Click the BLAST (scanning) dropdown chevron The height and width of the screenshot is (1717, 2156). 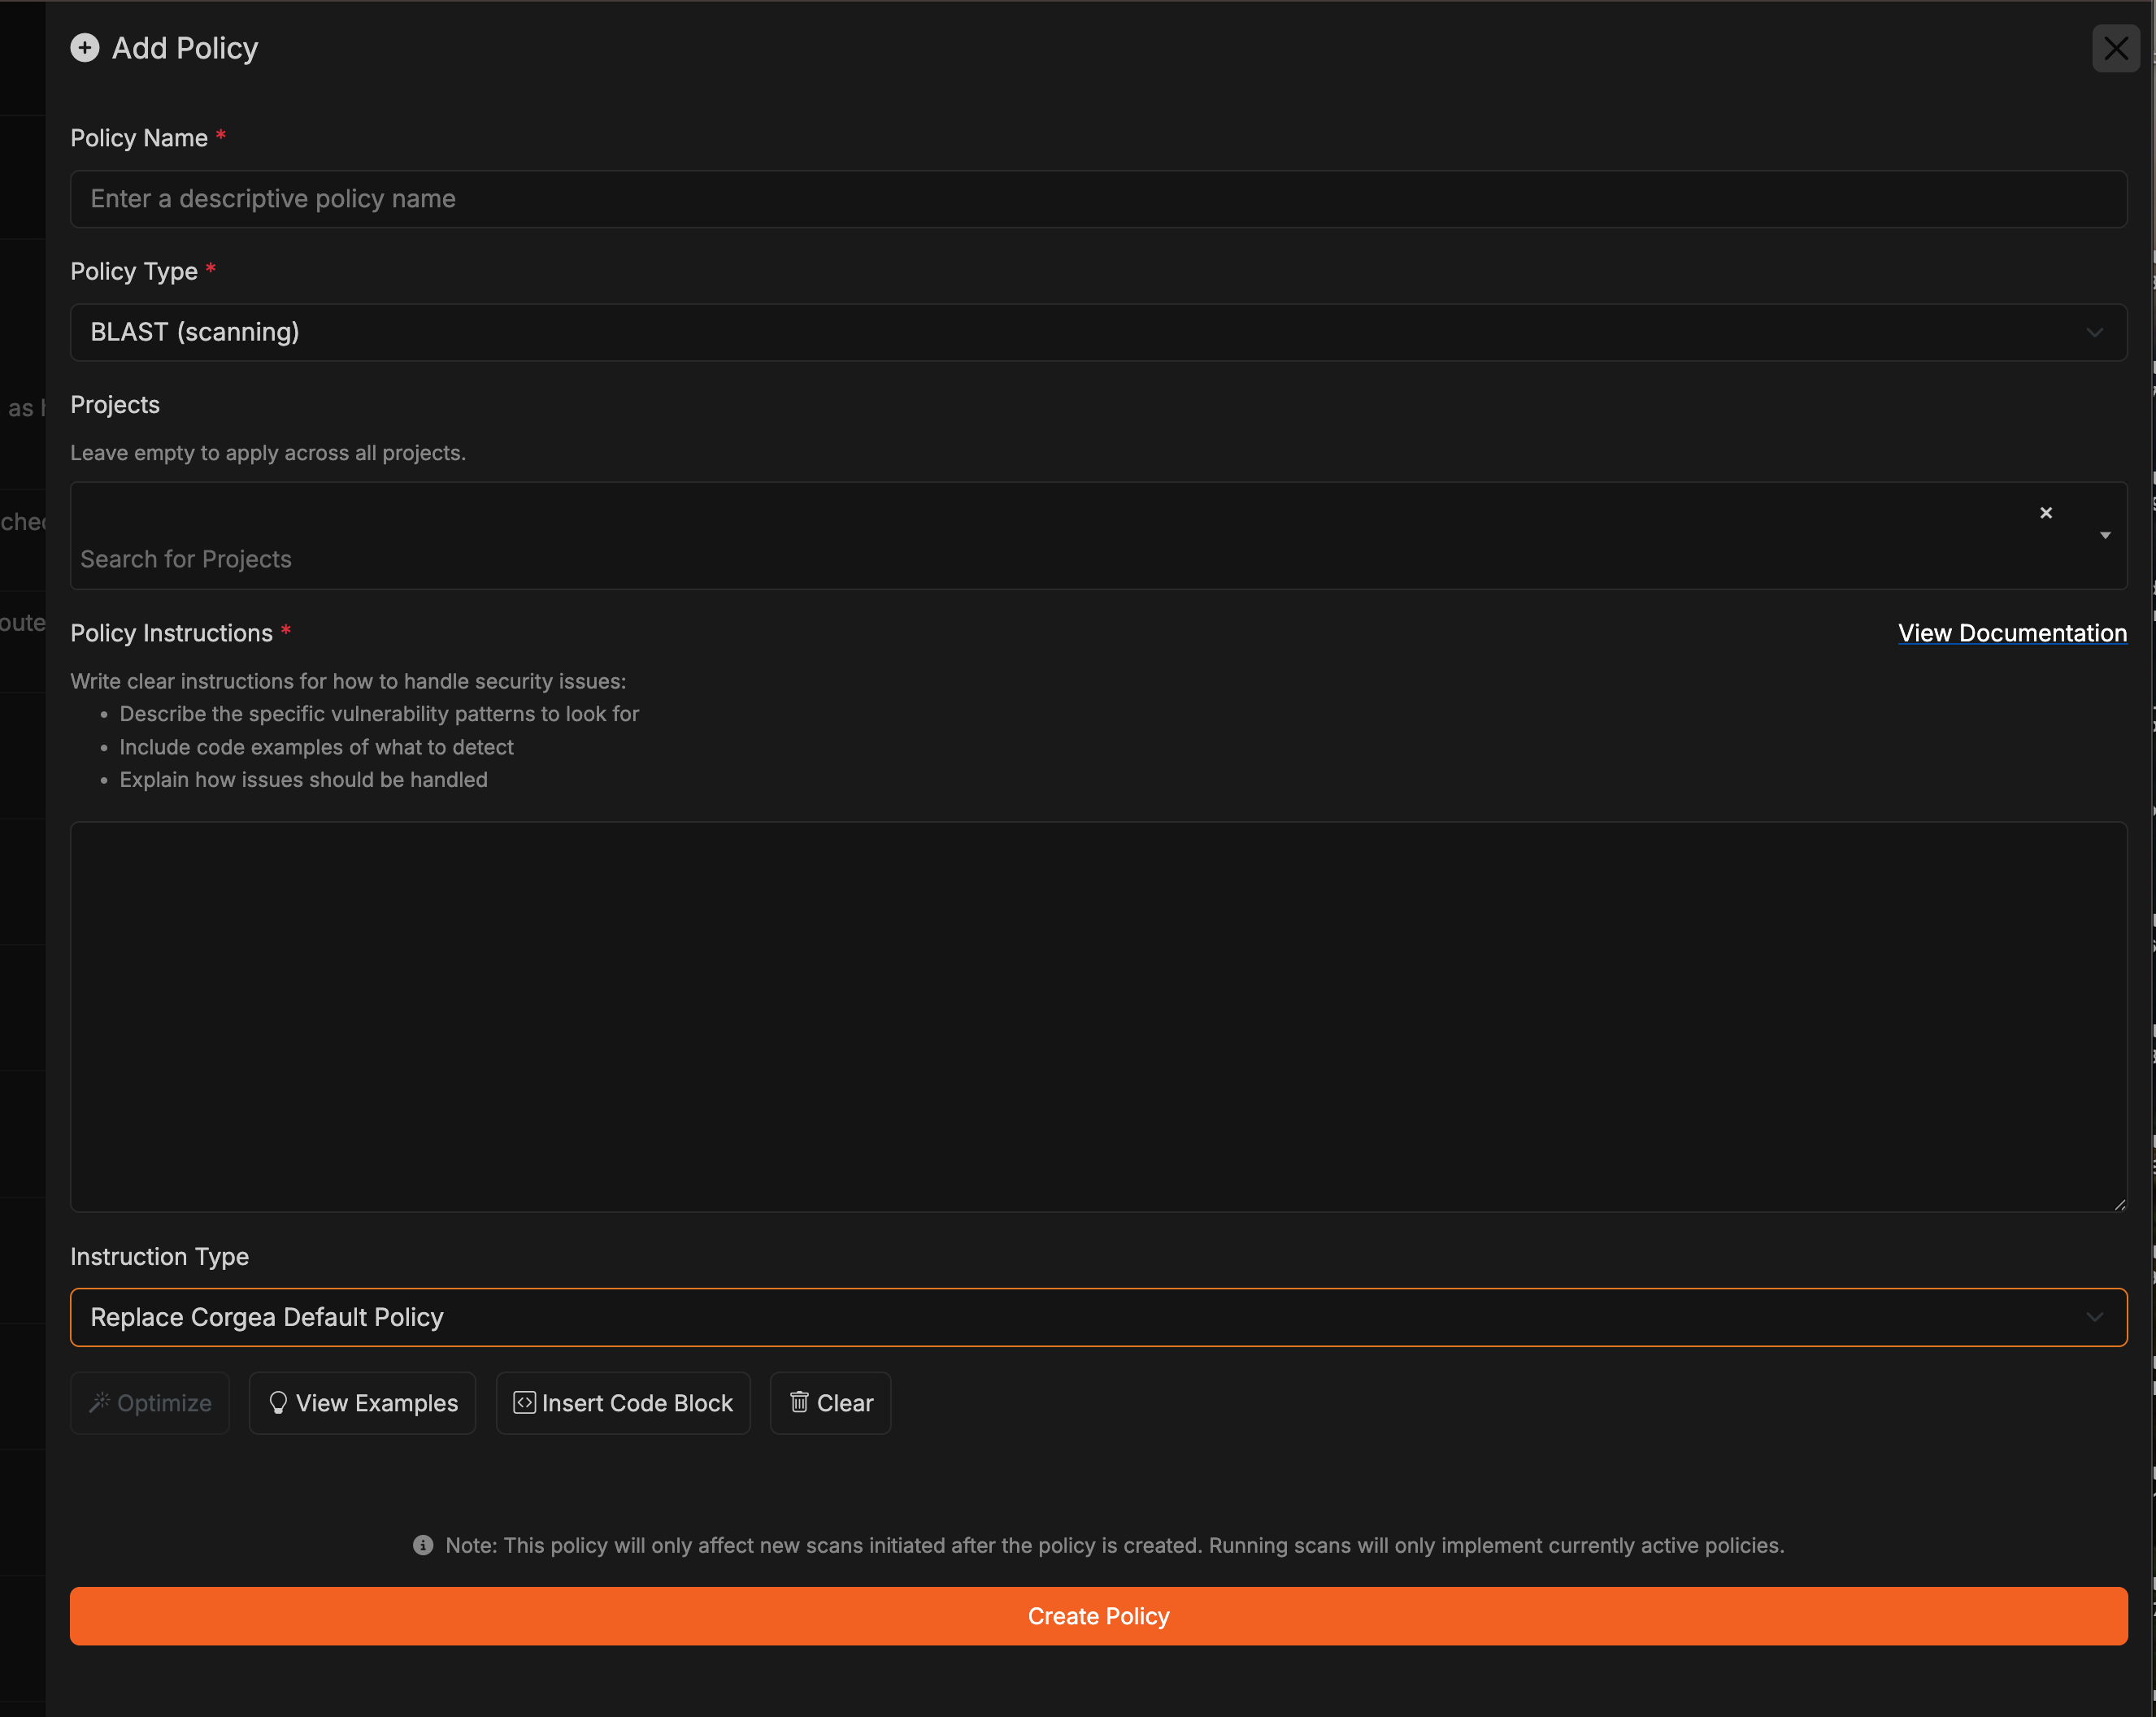pos(2094,332)
